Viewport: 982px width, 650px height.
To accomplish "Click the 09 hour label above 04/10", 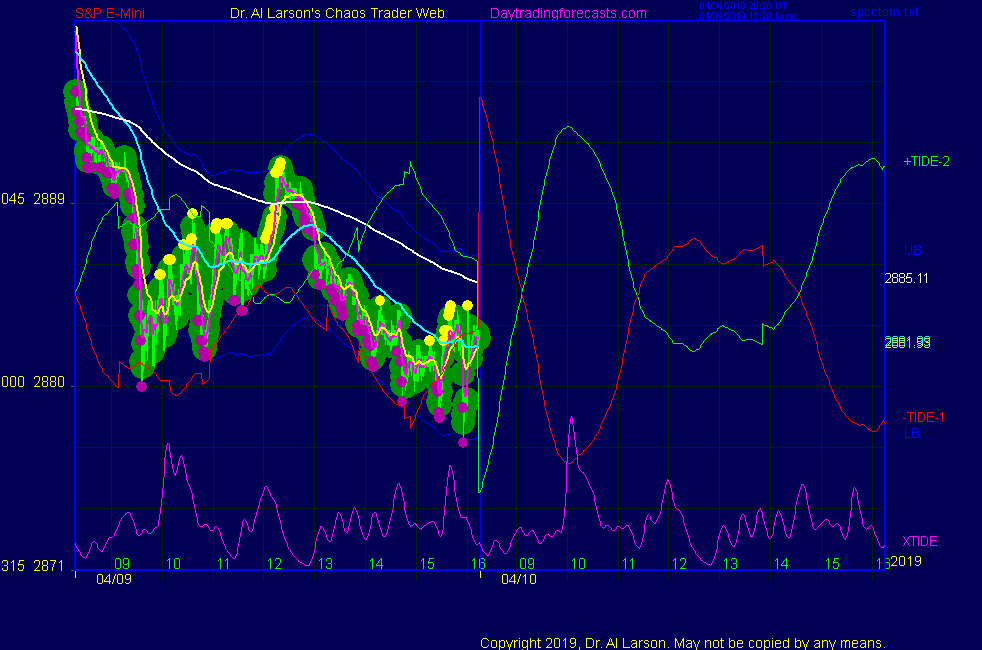I will 527,564.
